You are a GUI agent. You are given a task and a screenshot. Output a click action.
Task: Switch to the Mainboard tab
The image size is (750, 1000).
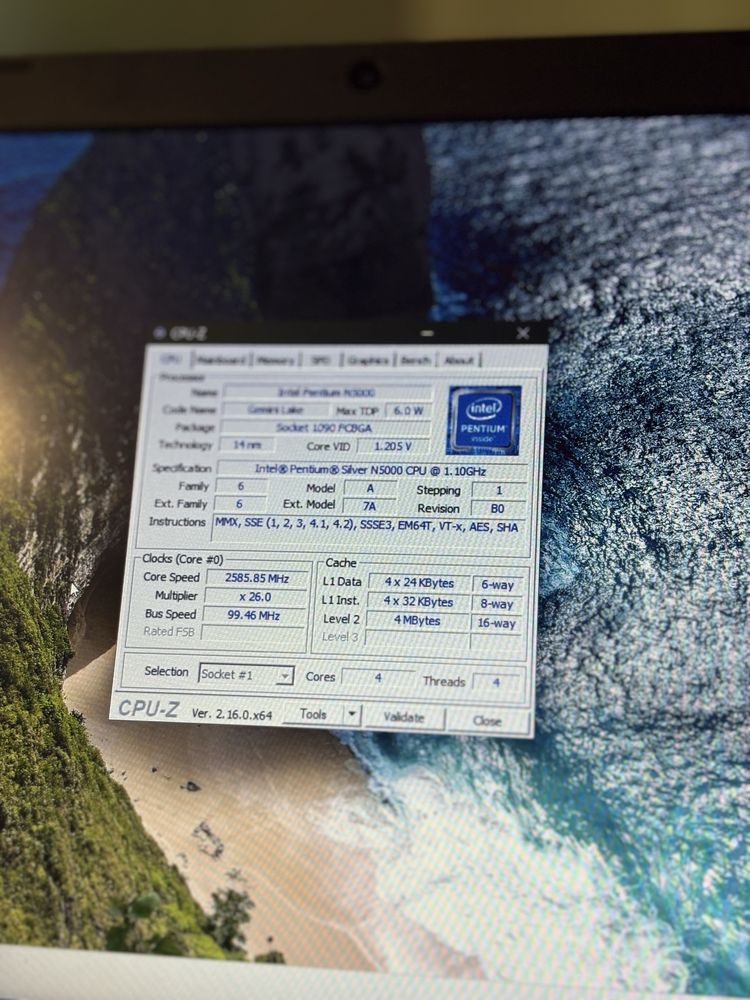click(x=220, y=360)
